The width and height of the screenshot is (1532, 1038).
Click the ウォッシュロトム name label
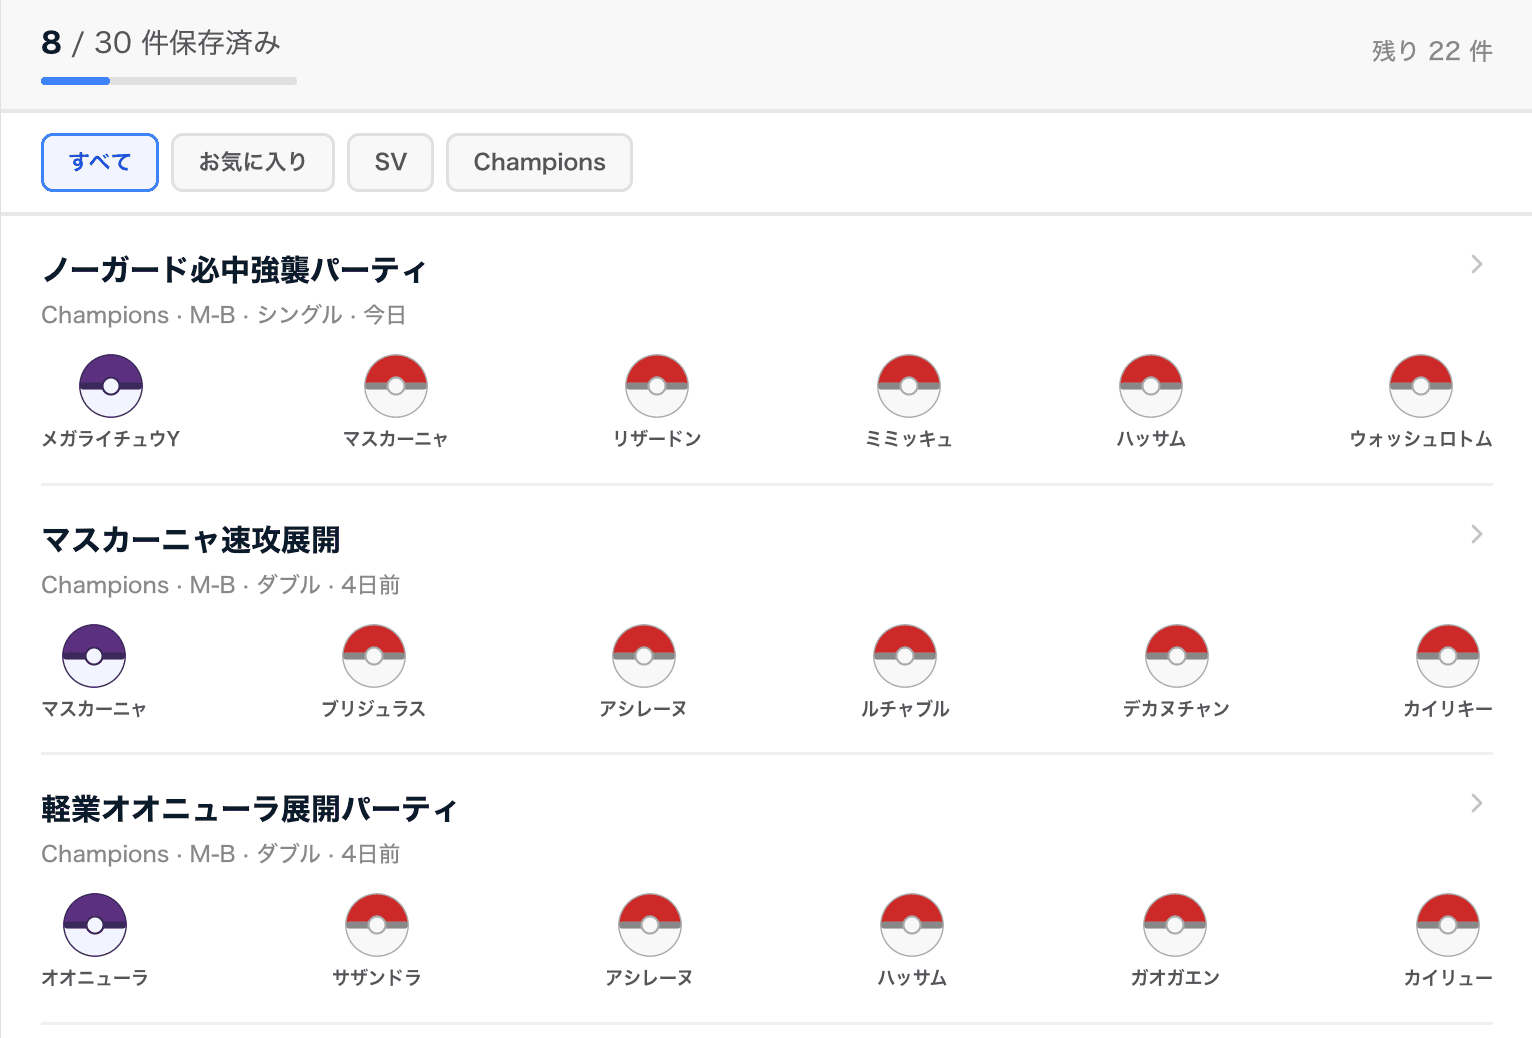click(x=1421, y=438)
